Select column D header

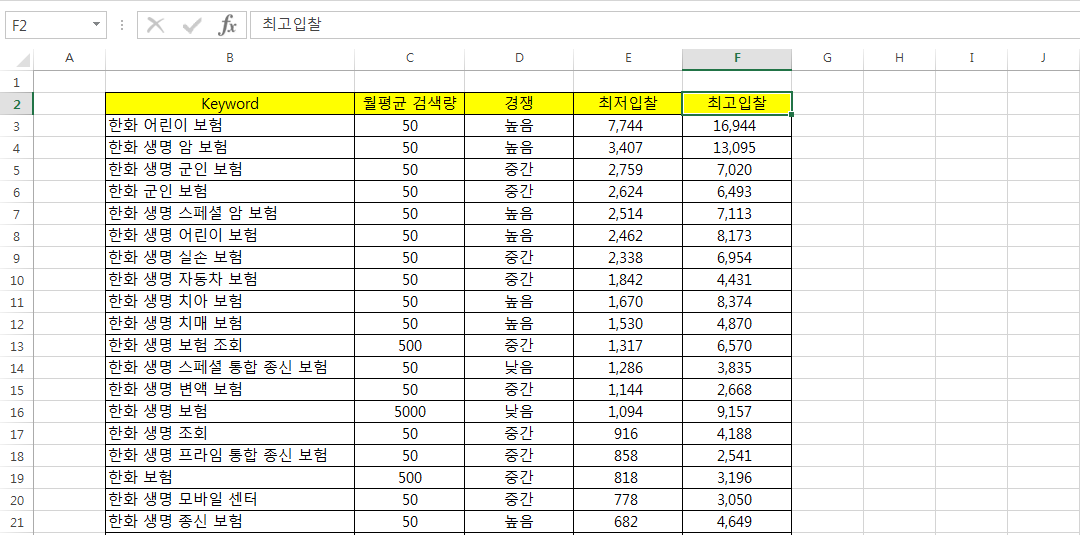[x=519, y=59]
